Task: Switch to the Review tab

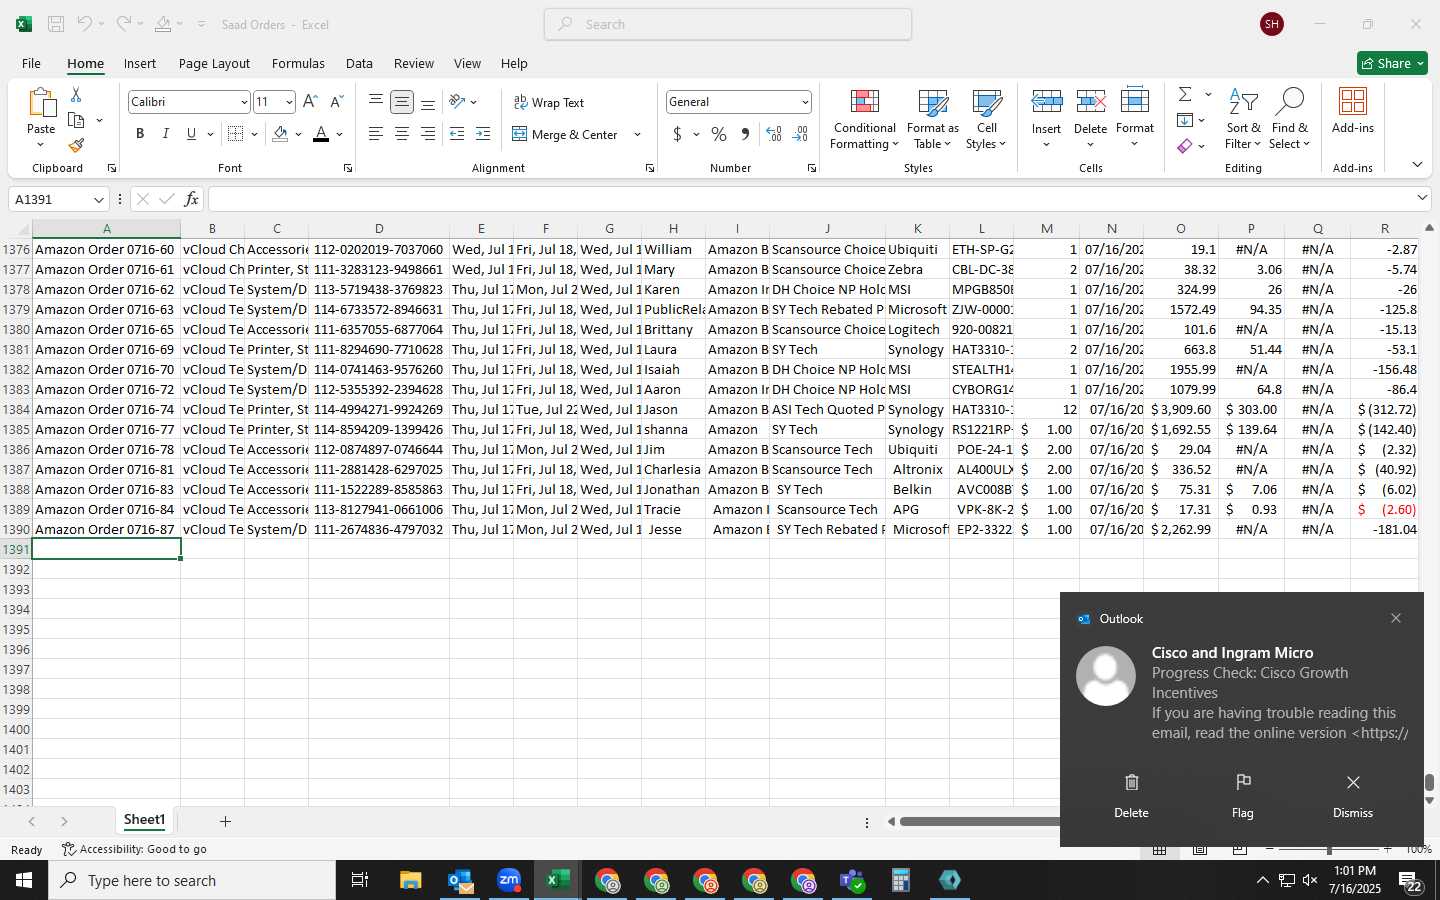Action: coord(413,63)
